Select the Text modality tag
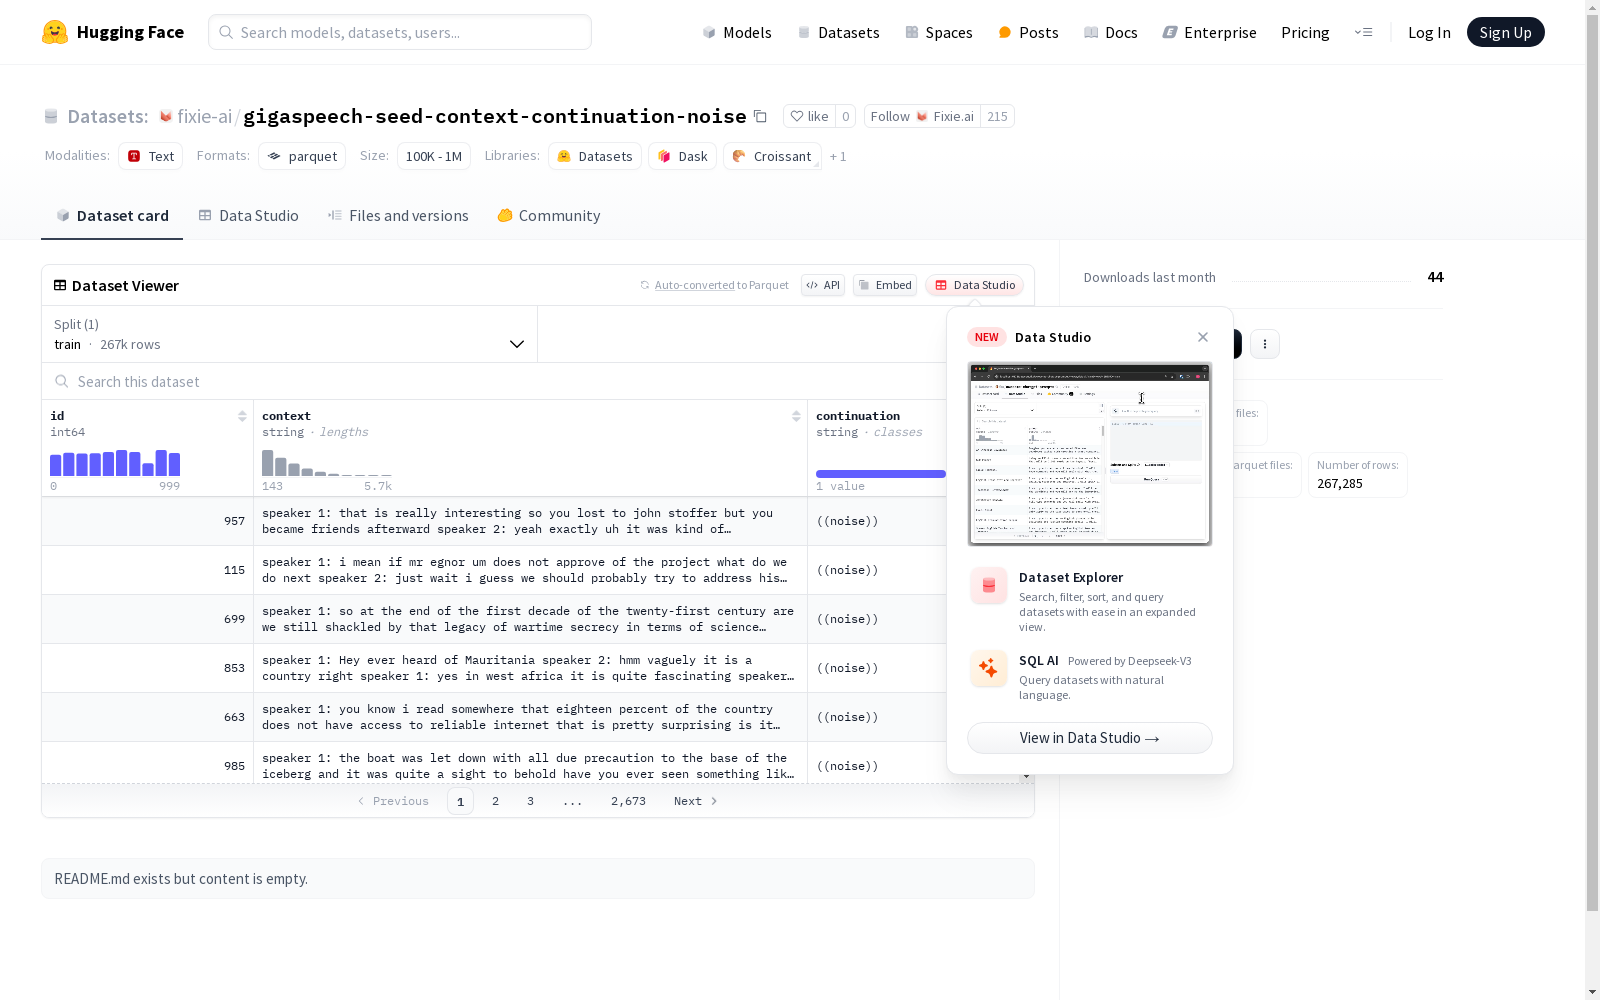This screenshot has height=1000, width=1600. 151,156
